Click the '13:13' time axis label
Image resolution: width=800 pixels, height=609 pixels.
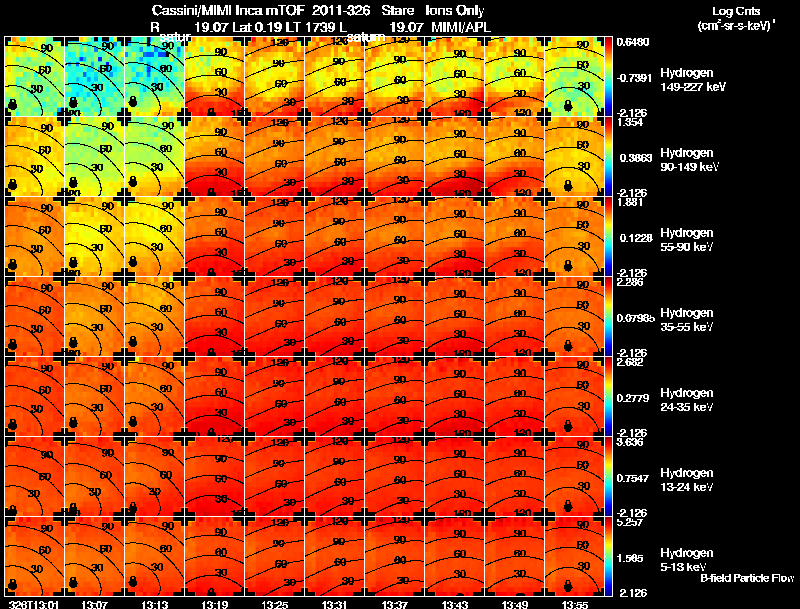pyautogui.click(x=155, y=604)
